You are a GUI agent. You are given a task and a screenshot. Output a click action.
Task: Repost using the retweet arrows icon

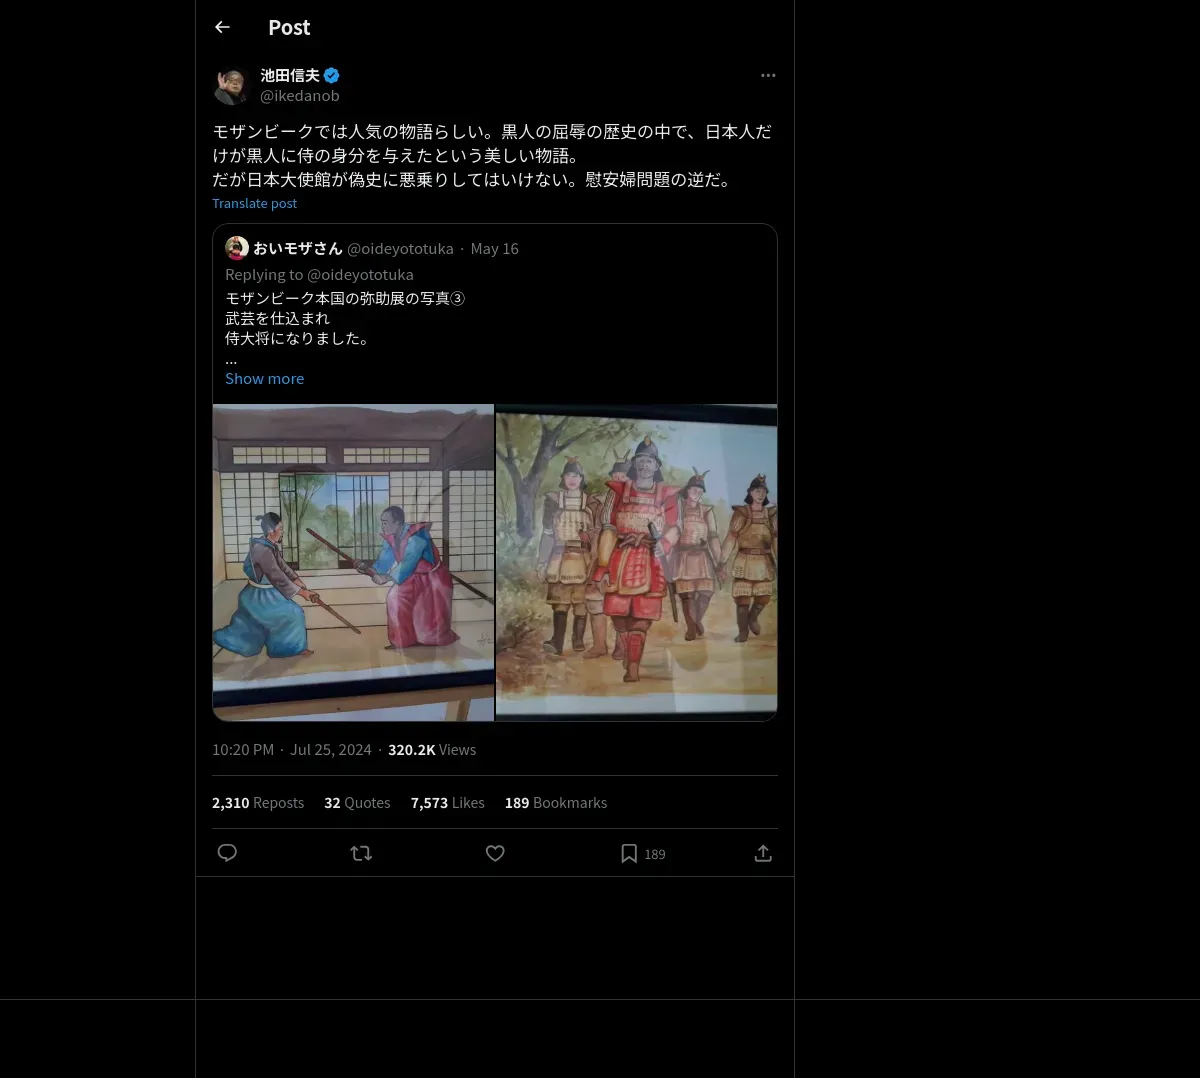tap(361, 853)
